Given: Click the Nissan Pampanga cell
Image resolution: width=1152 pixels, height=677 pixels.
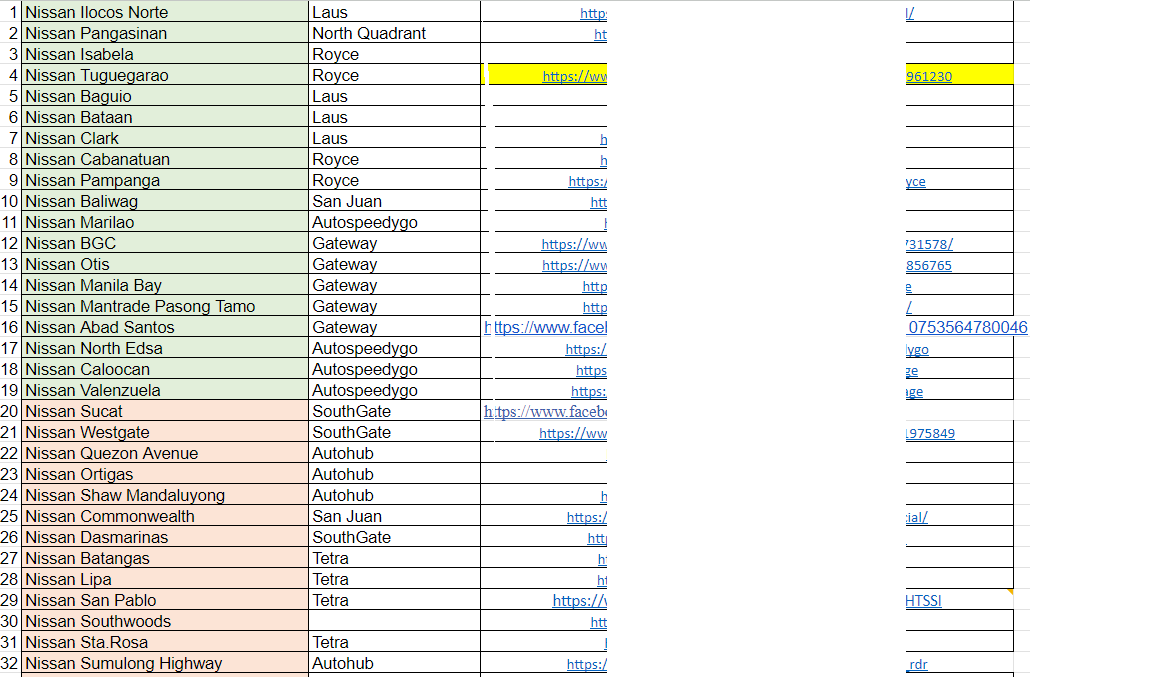Looking at the screenshot, I should click(x=165, y=180).
